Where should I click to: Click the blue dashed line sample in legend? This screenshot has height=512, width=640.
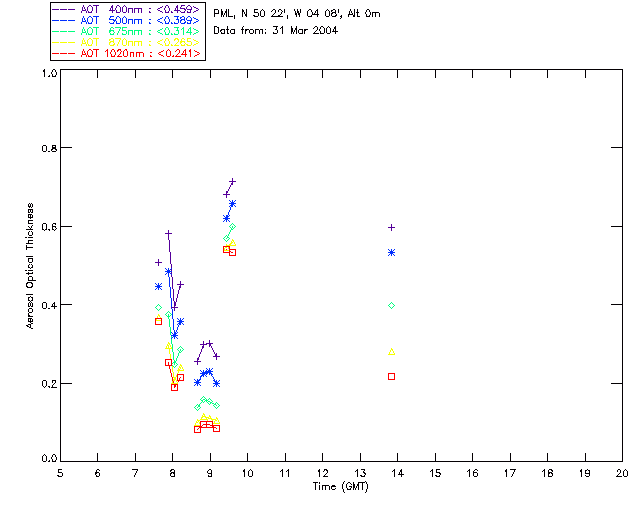64,20
